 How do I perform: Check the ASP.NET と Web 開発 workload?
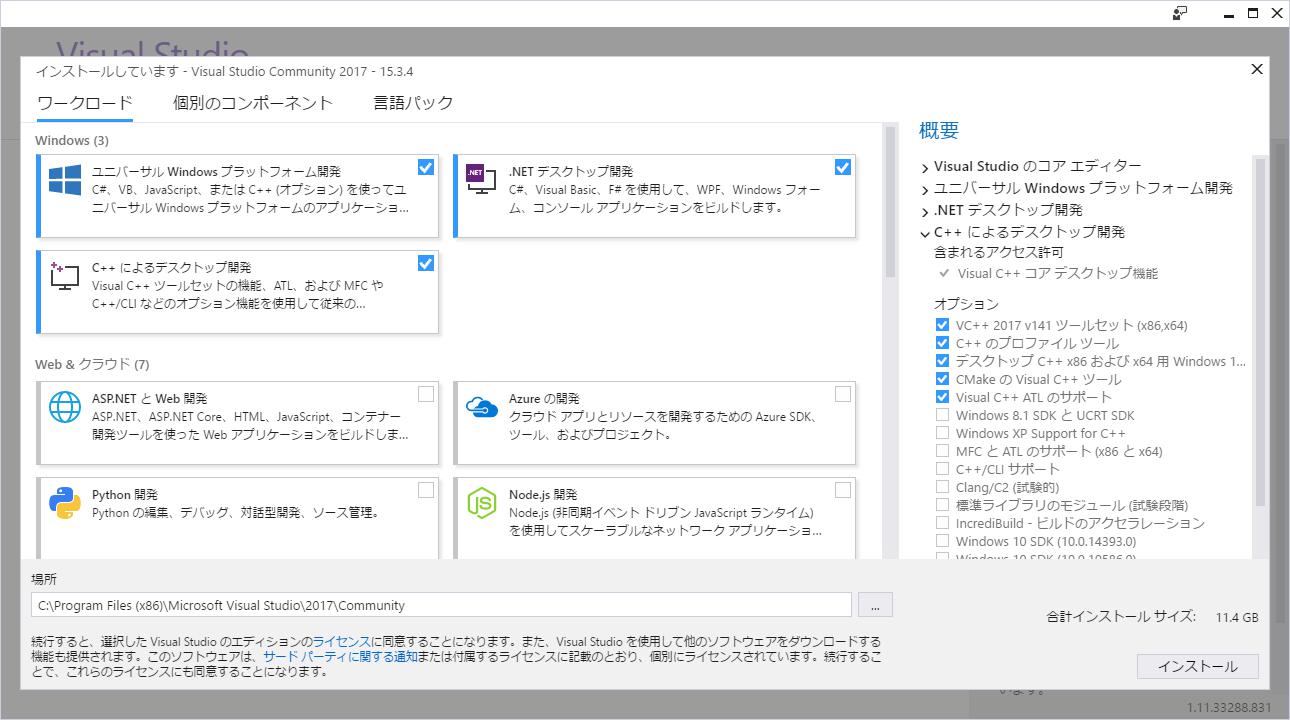426,394
